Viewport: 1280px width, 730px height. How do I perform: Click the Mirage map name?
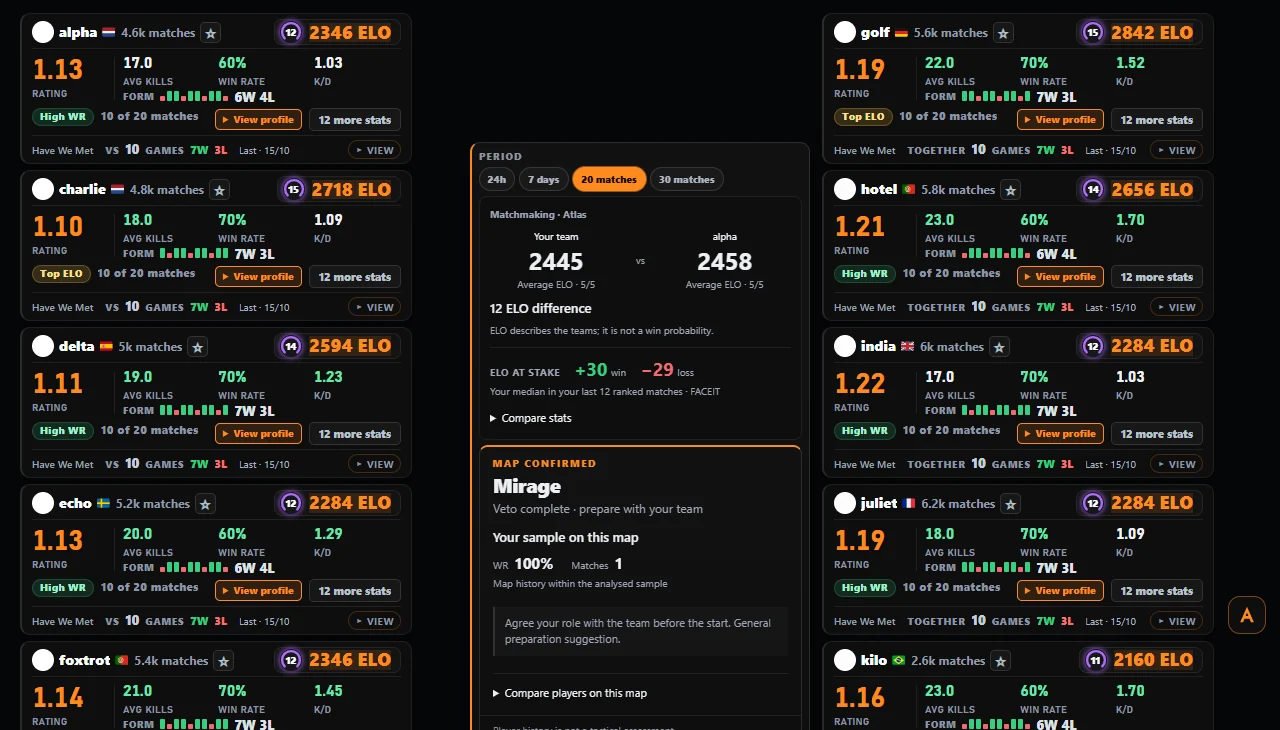pyautogui.click(x=527, y=487)
